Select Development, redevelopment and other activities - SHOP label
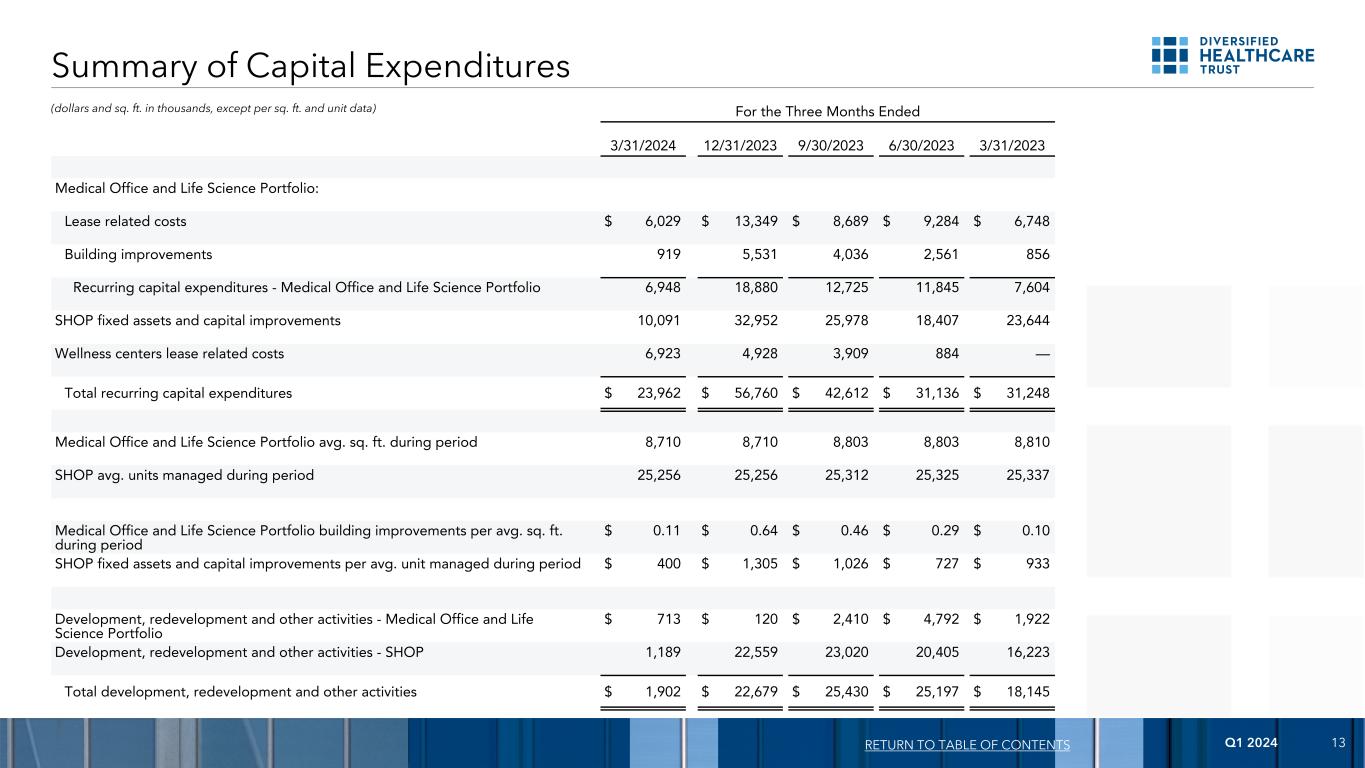The height and width of the screenshot is (768, 1365). click(x=239, y=653)
